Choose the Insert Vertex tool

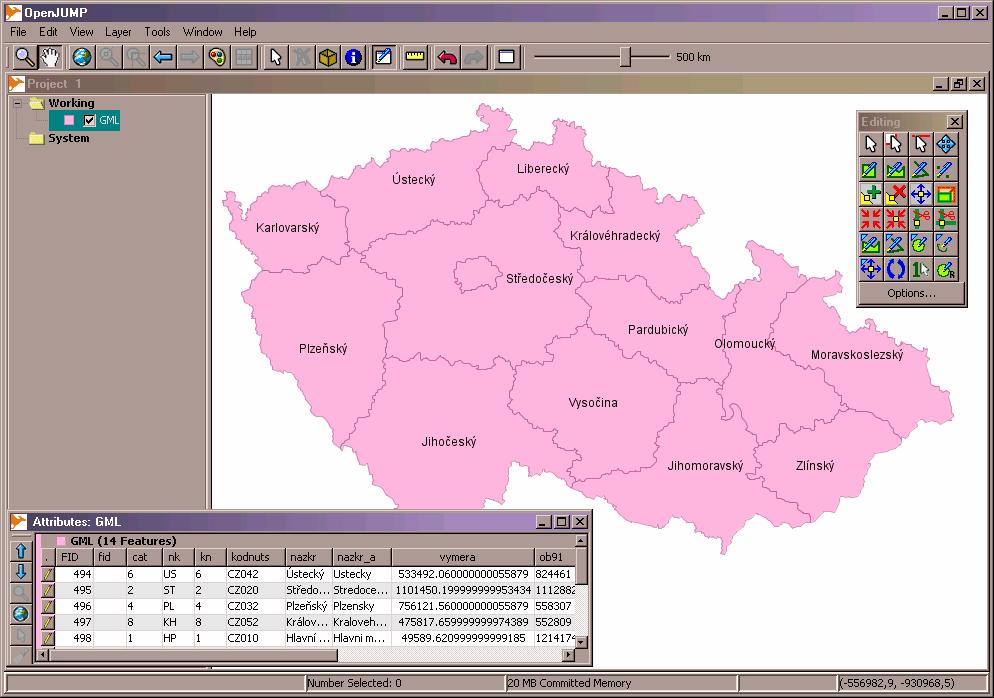coord(870,194)
